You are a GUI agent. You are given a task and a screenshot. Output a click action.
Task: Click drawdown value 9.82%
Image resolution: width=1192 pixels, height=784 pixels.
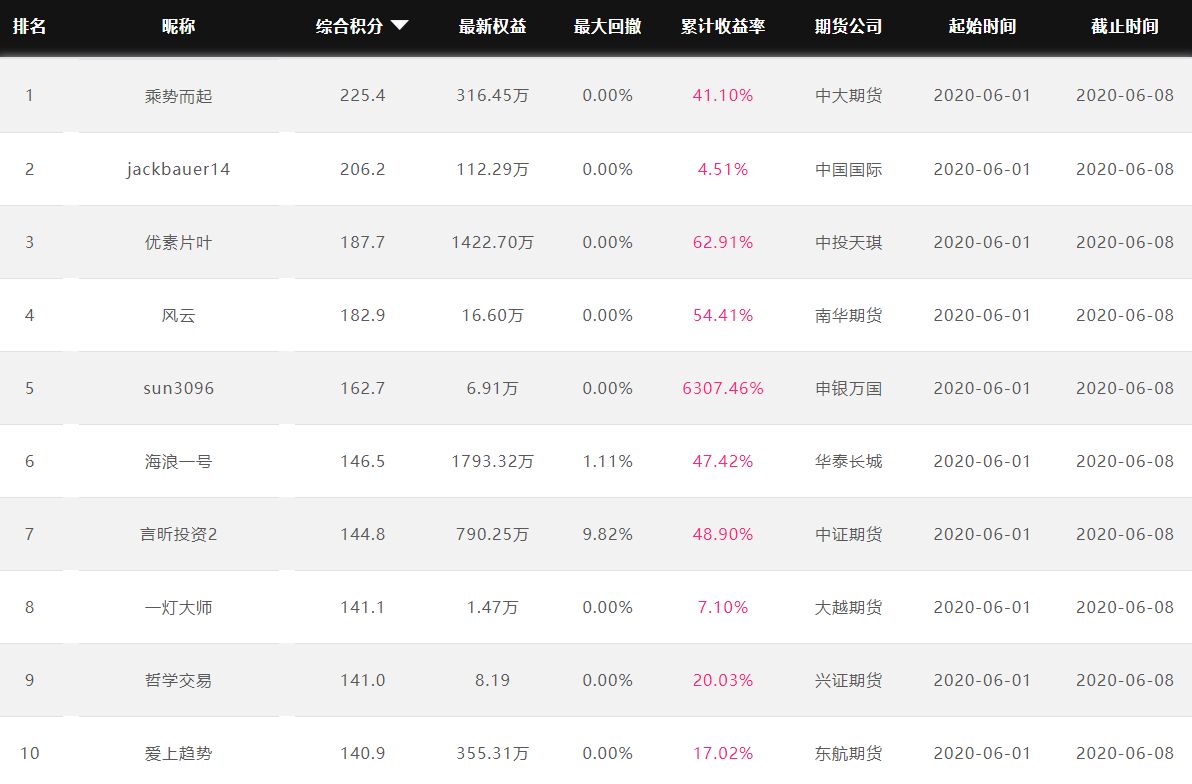coord(607,534)
